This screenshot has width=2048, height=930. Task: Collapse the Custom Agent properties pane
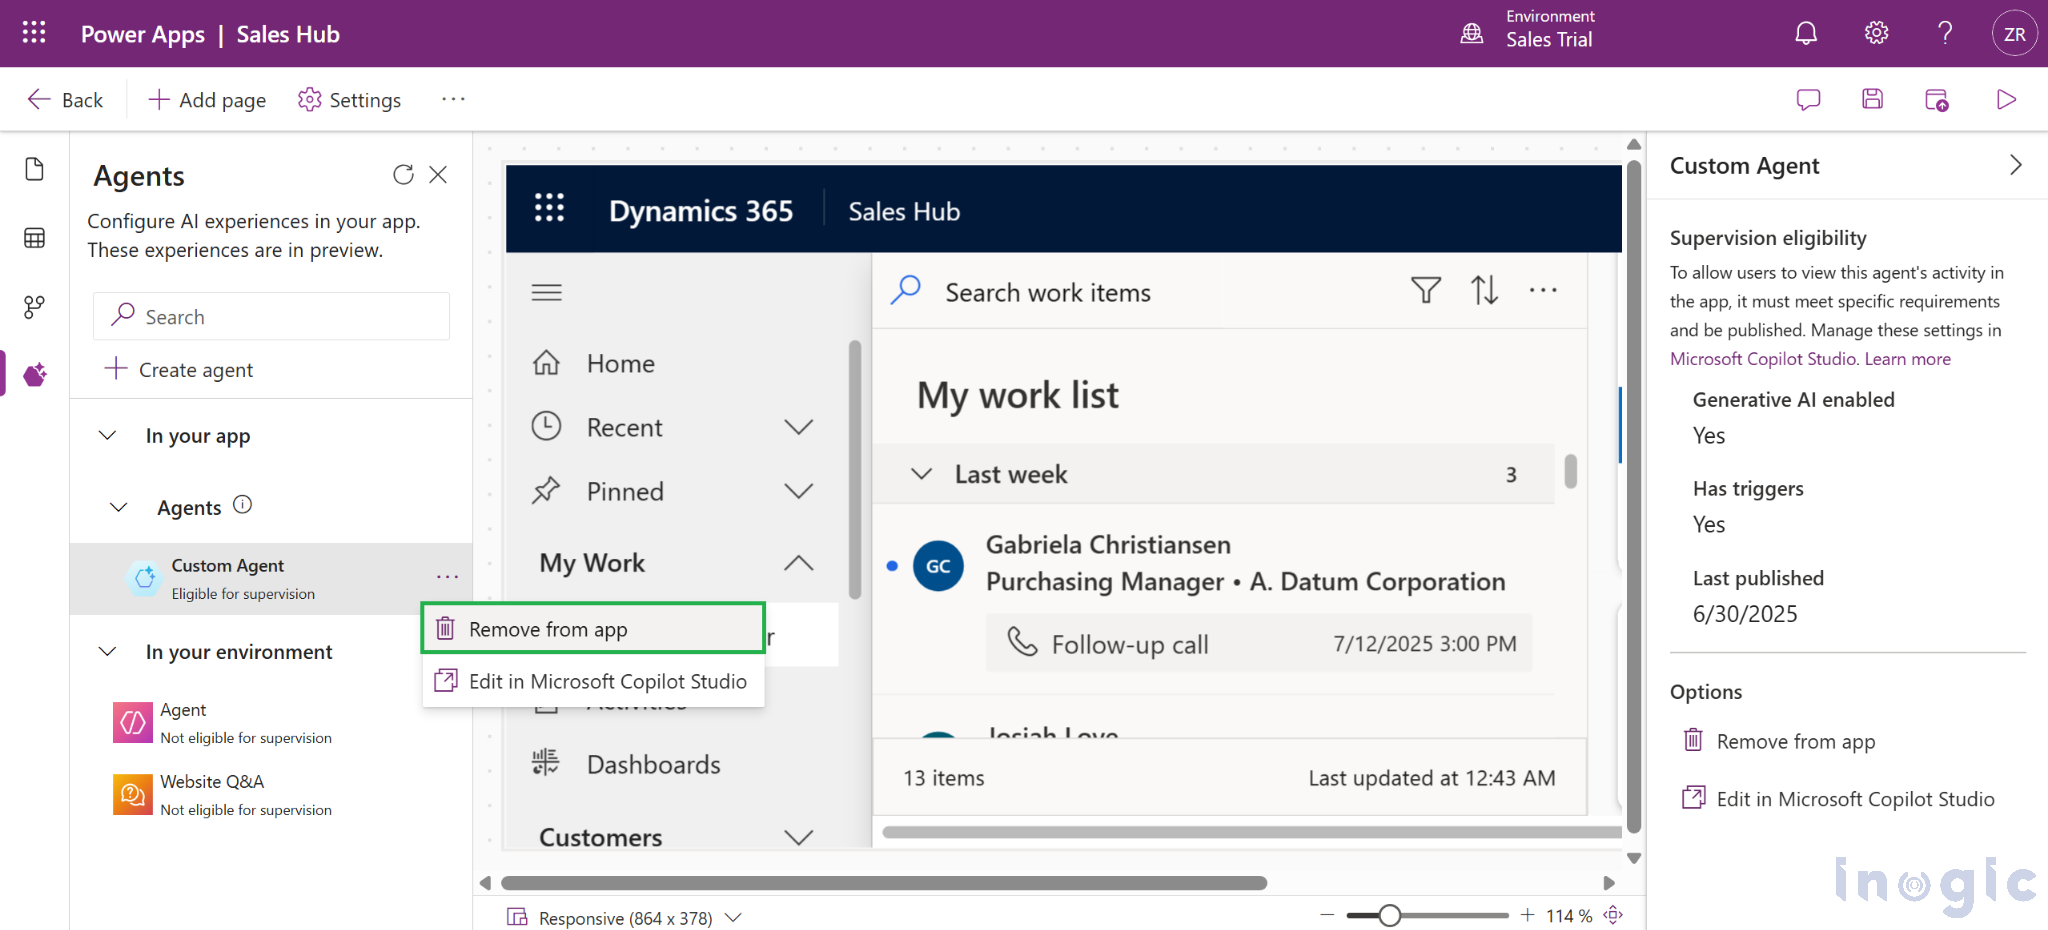tap(2015, 165)
